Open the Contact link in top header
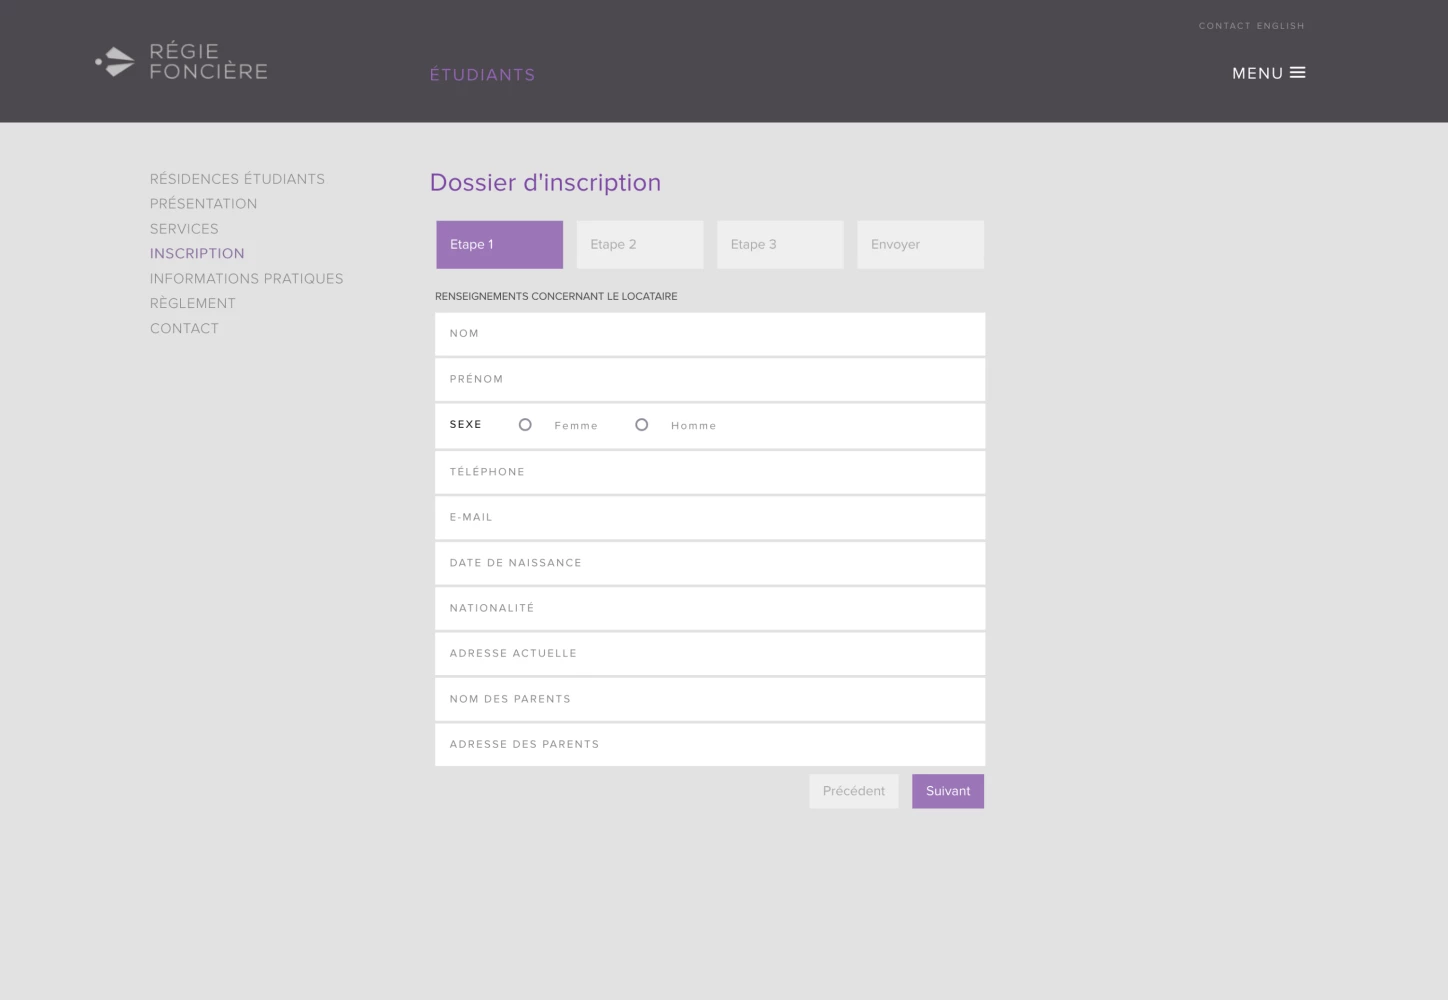Screen dimensions: 1448x1000 point(1224,26)
